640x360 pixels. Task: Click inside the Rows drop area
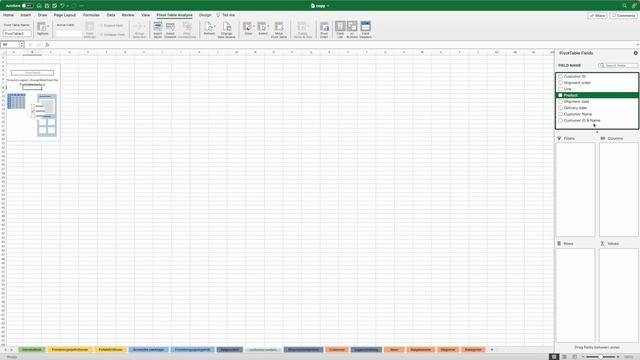575,295
